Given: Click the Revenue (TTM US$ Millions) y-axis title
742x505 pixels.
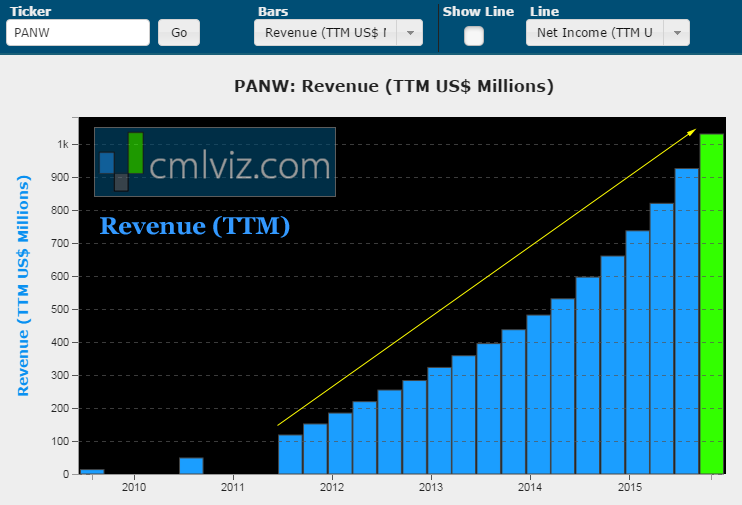Looking at the screenshot, I should (x=23, y=285).
